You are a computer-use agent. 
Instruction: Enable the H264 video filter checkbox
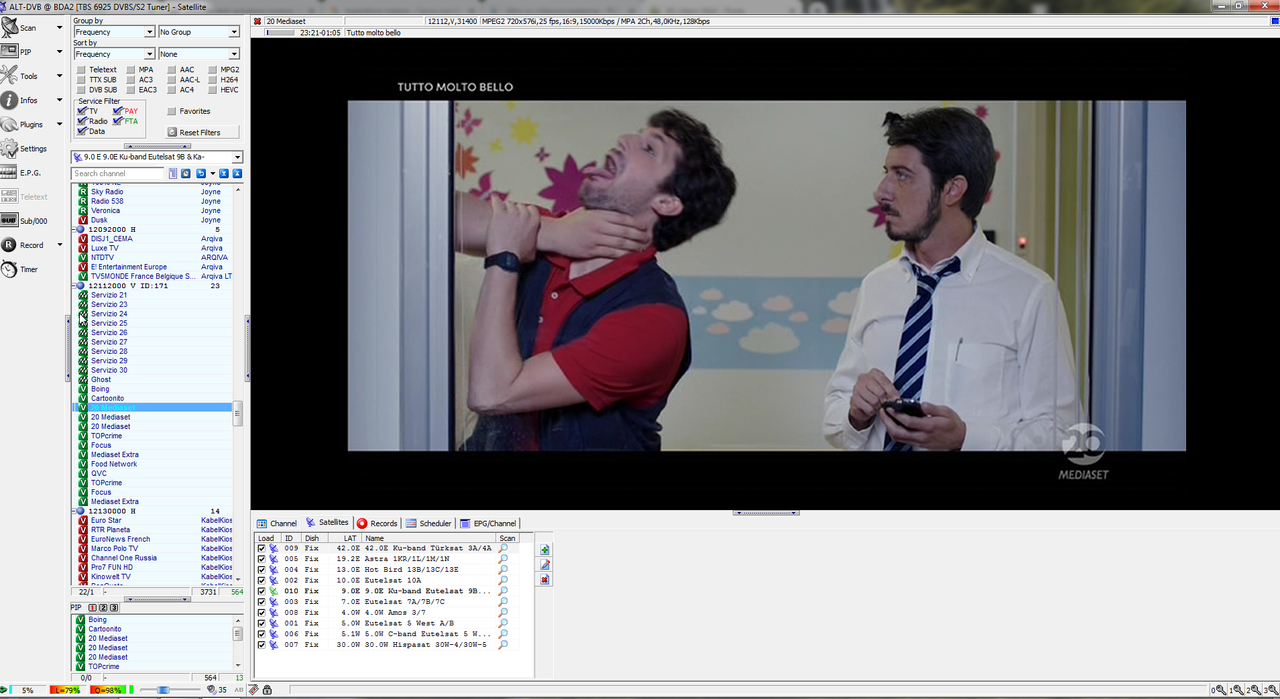[214, 80]
